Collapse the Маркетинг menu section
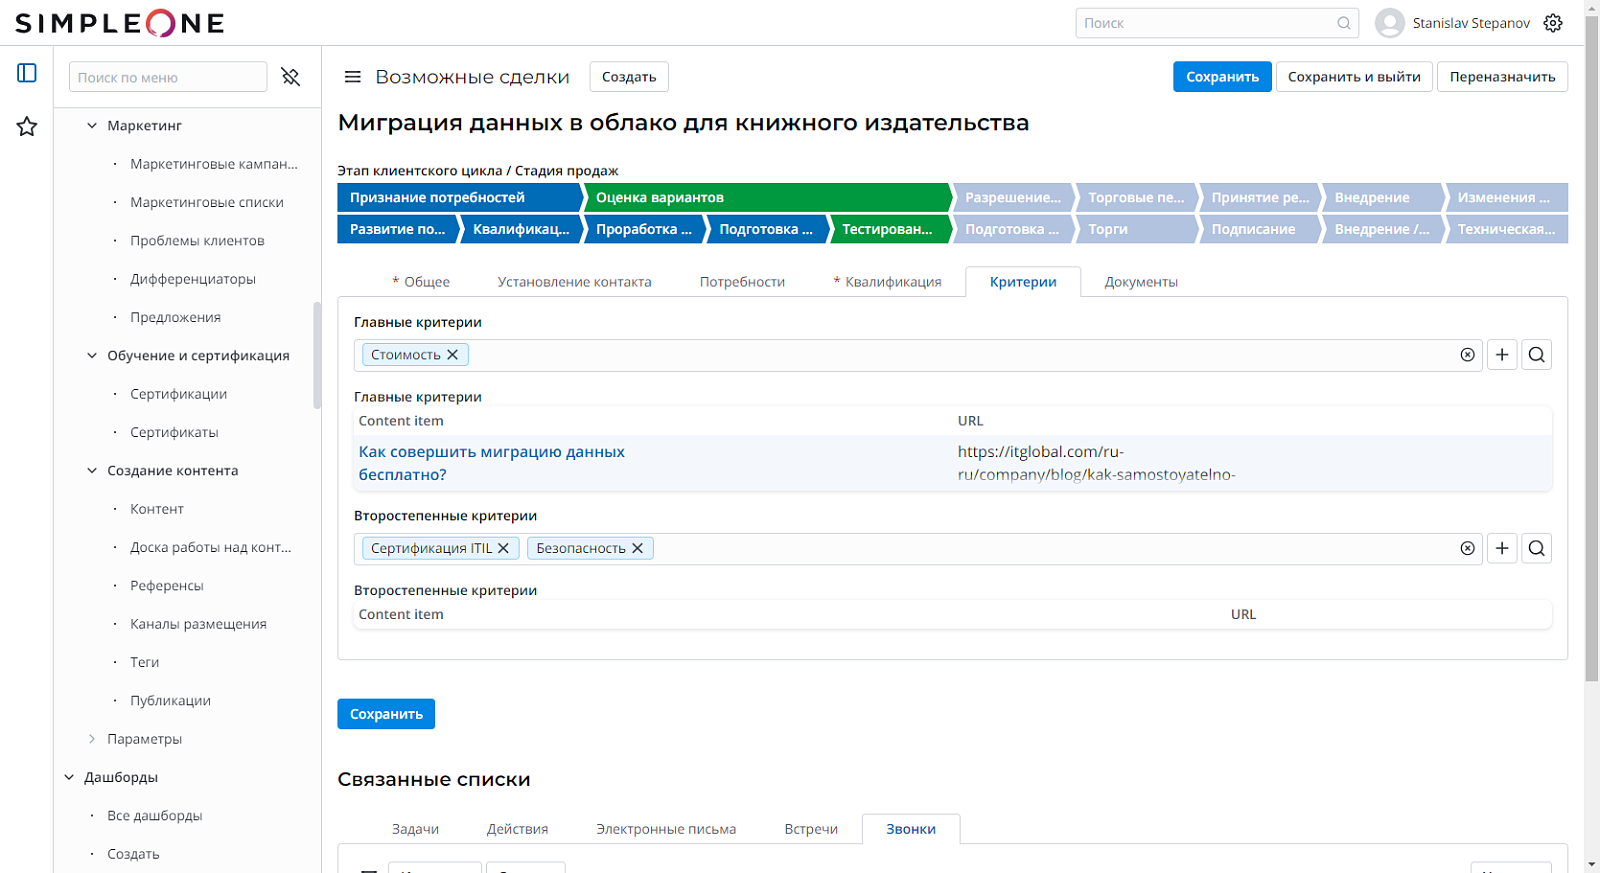 (x=92, y=126)
